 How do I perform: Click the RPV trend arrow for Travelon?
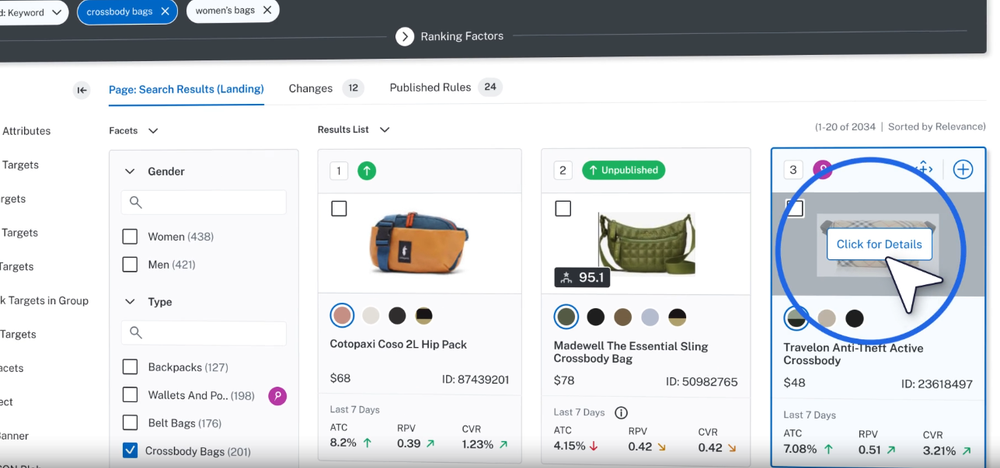click(892, 450)
